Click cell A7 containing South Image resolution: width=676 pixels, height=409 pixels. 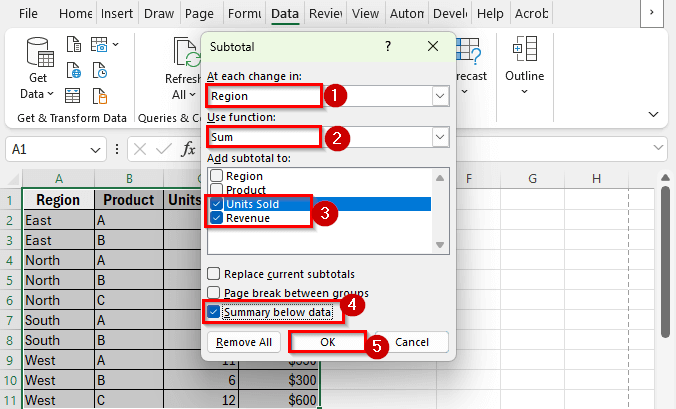click(x=59, y=320)
